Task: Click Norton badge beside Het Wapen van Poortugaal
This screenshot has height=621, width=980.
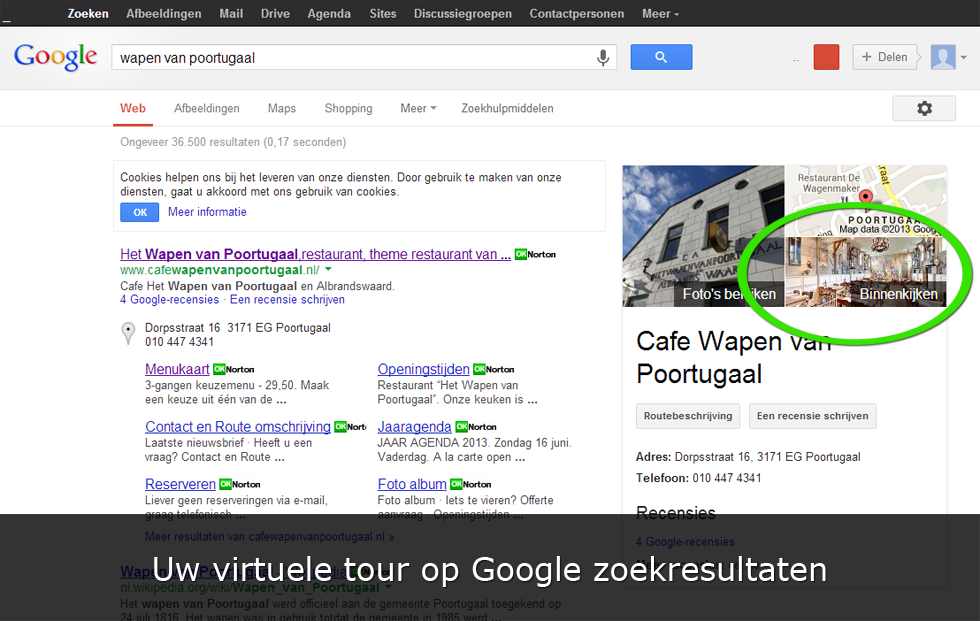Action: click(x=535, y=254)
